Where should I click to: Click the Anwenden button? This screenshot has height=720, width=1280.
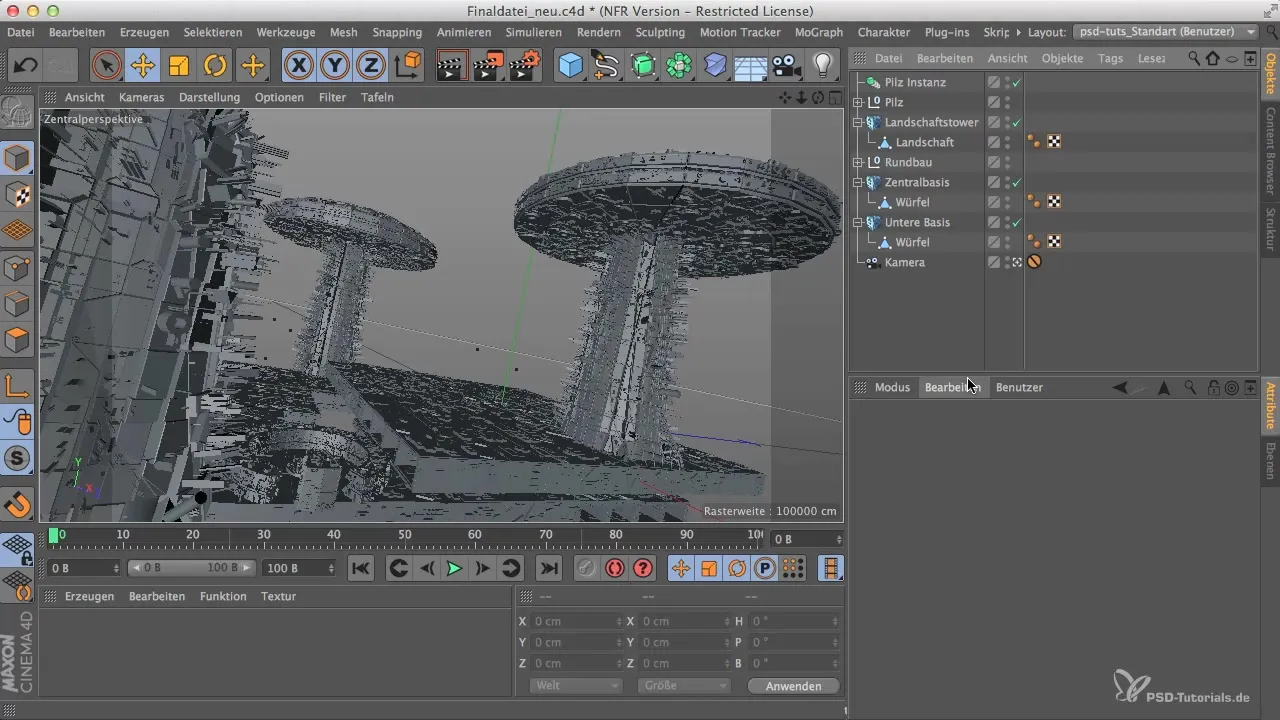[793, 686]
